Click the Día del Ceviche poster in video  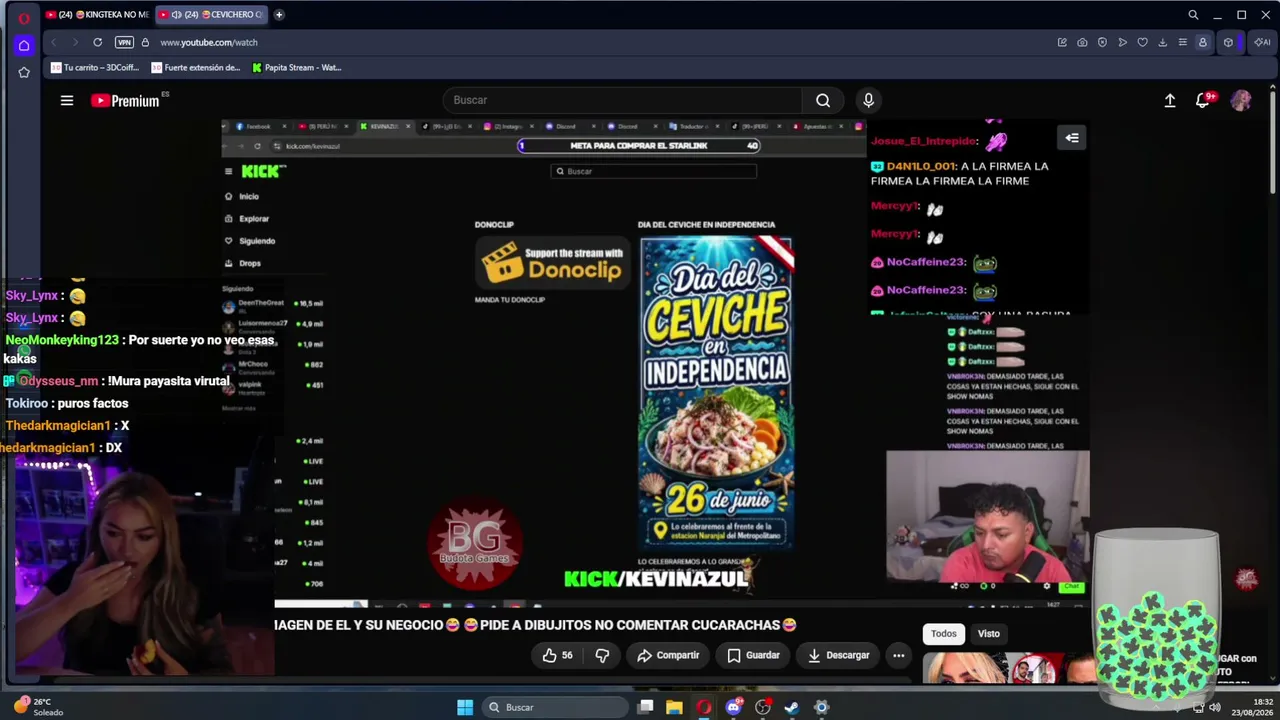tap(716, 392)
